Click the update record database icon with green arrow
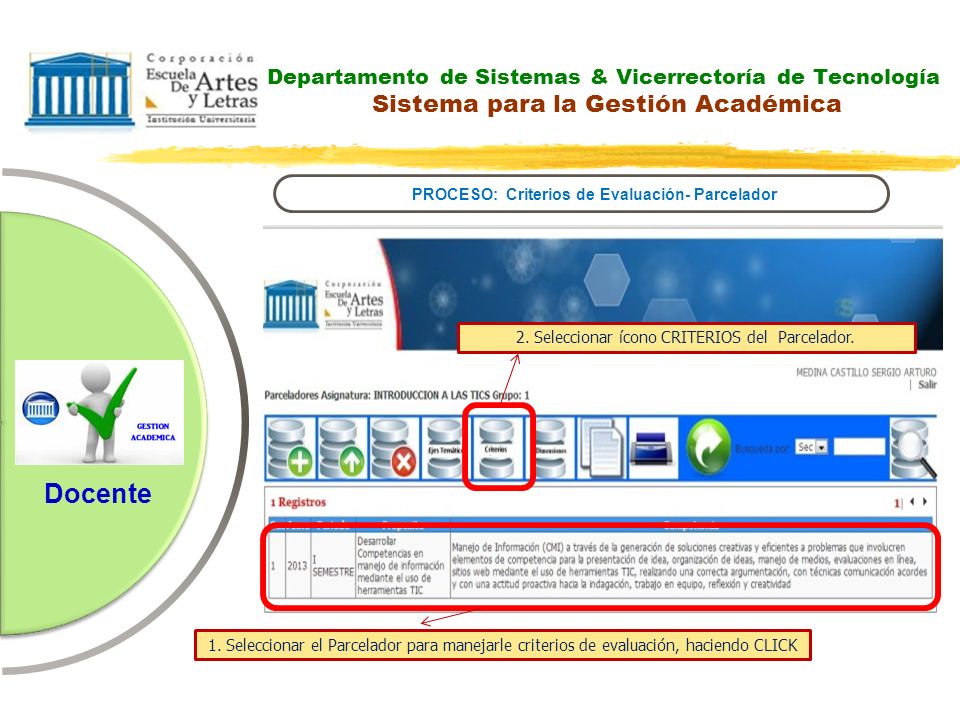Screen dimensions: 960x720 [x=342, y=448]
